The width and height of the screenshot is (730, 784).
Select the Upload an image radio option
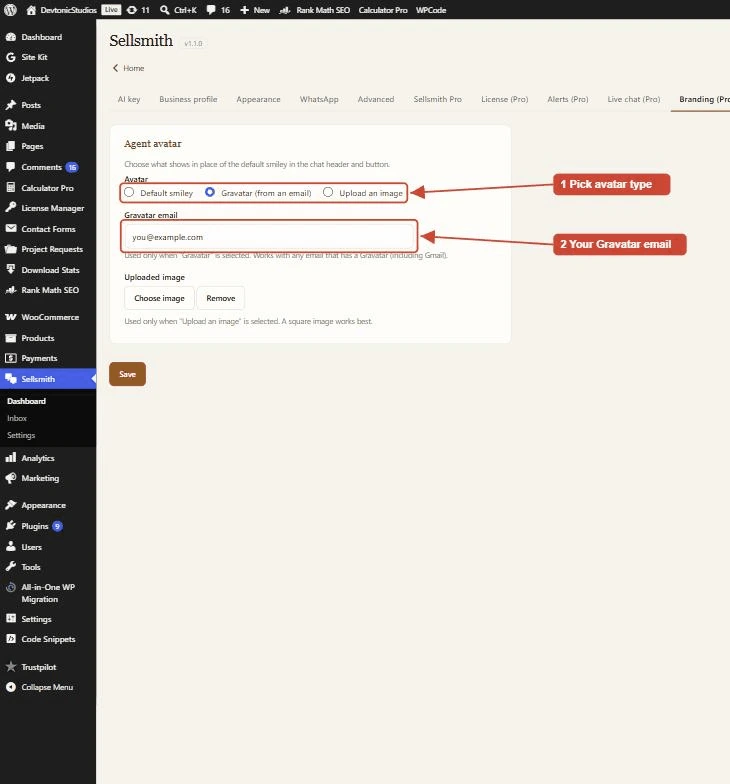coord(328,192)
